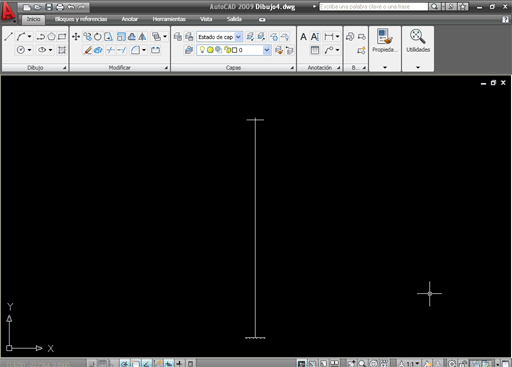The width and height of the screenshot is (512, 367).
Task: Open the Estado de cap layer state dropdown
Action: [x=238, y=37]
